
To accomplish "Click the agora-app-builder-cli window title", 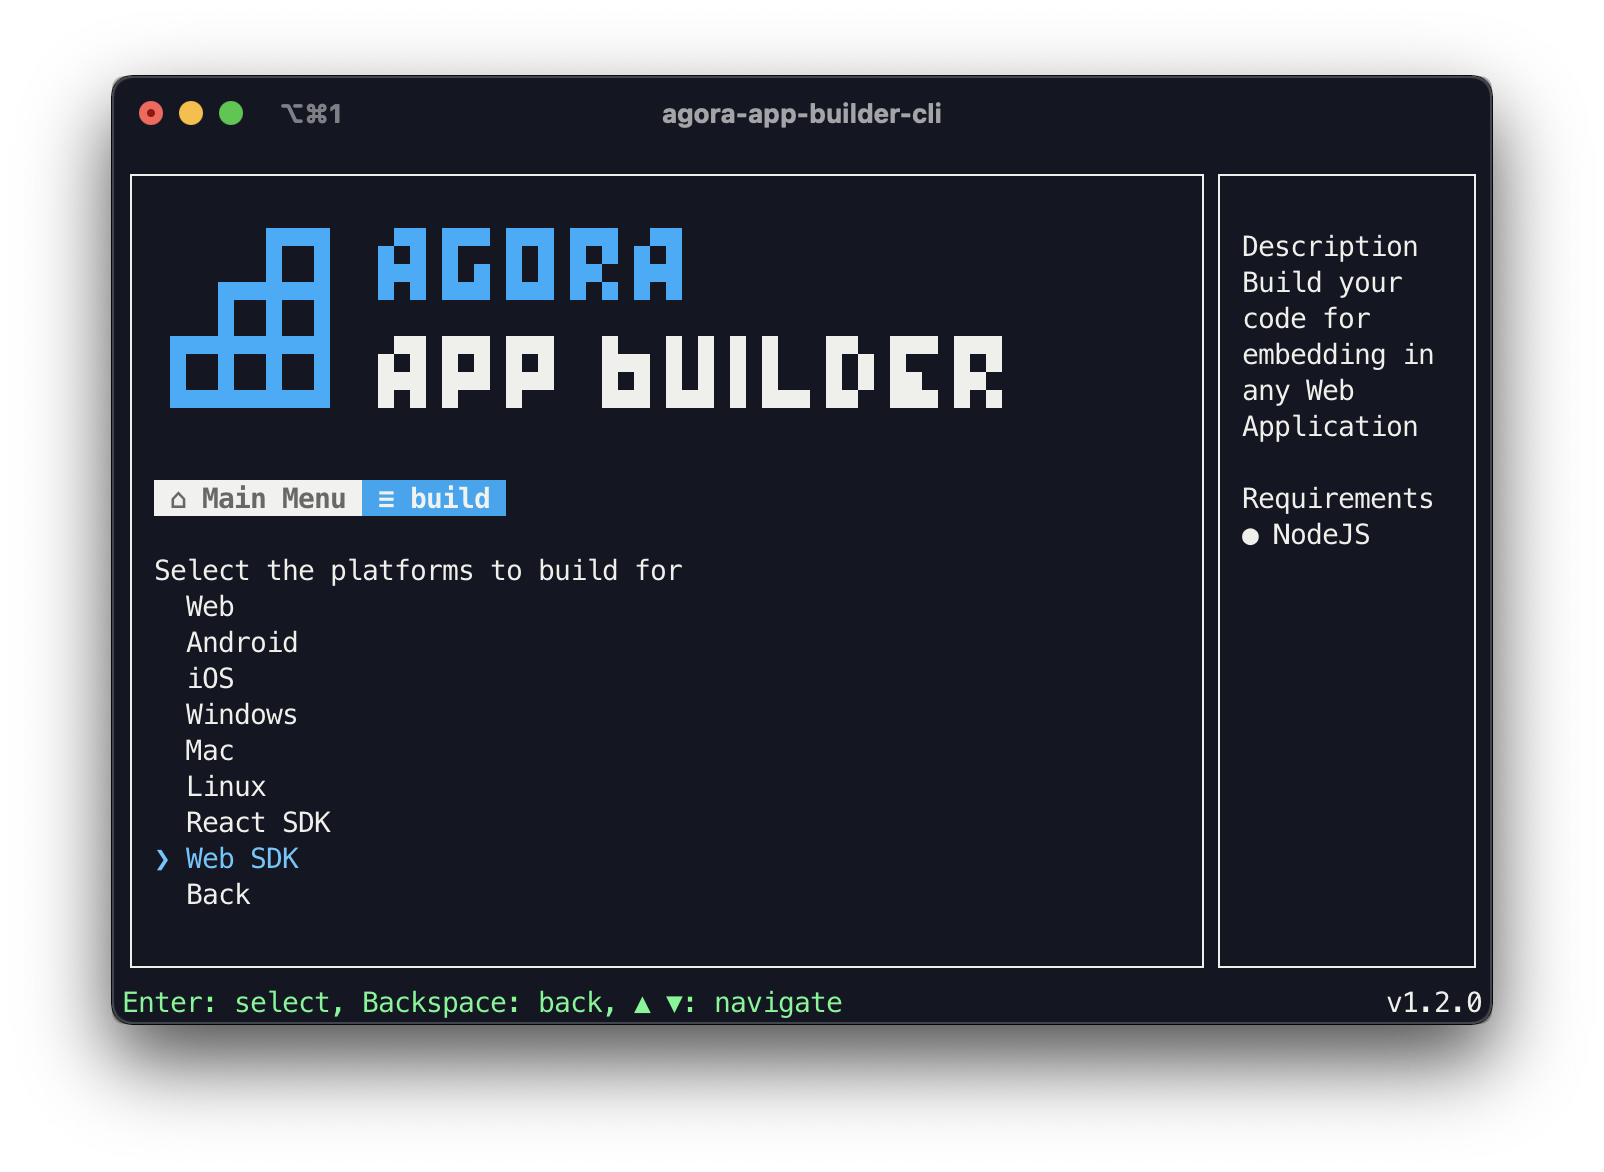I will pos(802,114).
